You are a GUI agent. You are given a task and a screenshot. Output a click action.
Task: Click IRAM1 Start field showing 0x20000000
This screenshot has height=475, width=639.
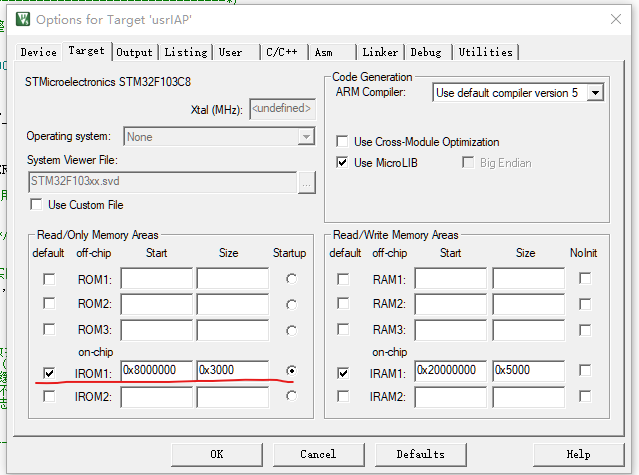click(x=451, y=370)
